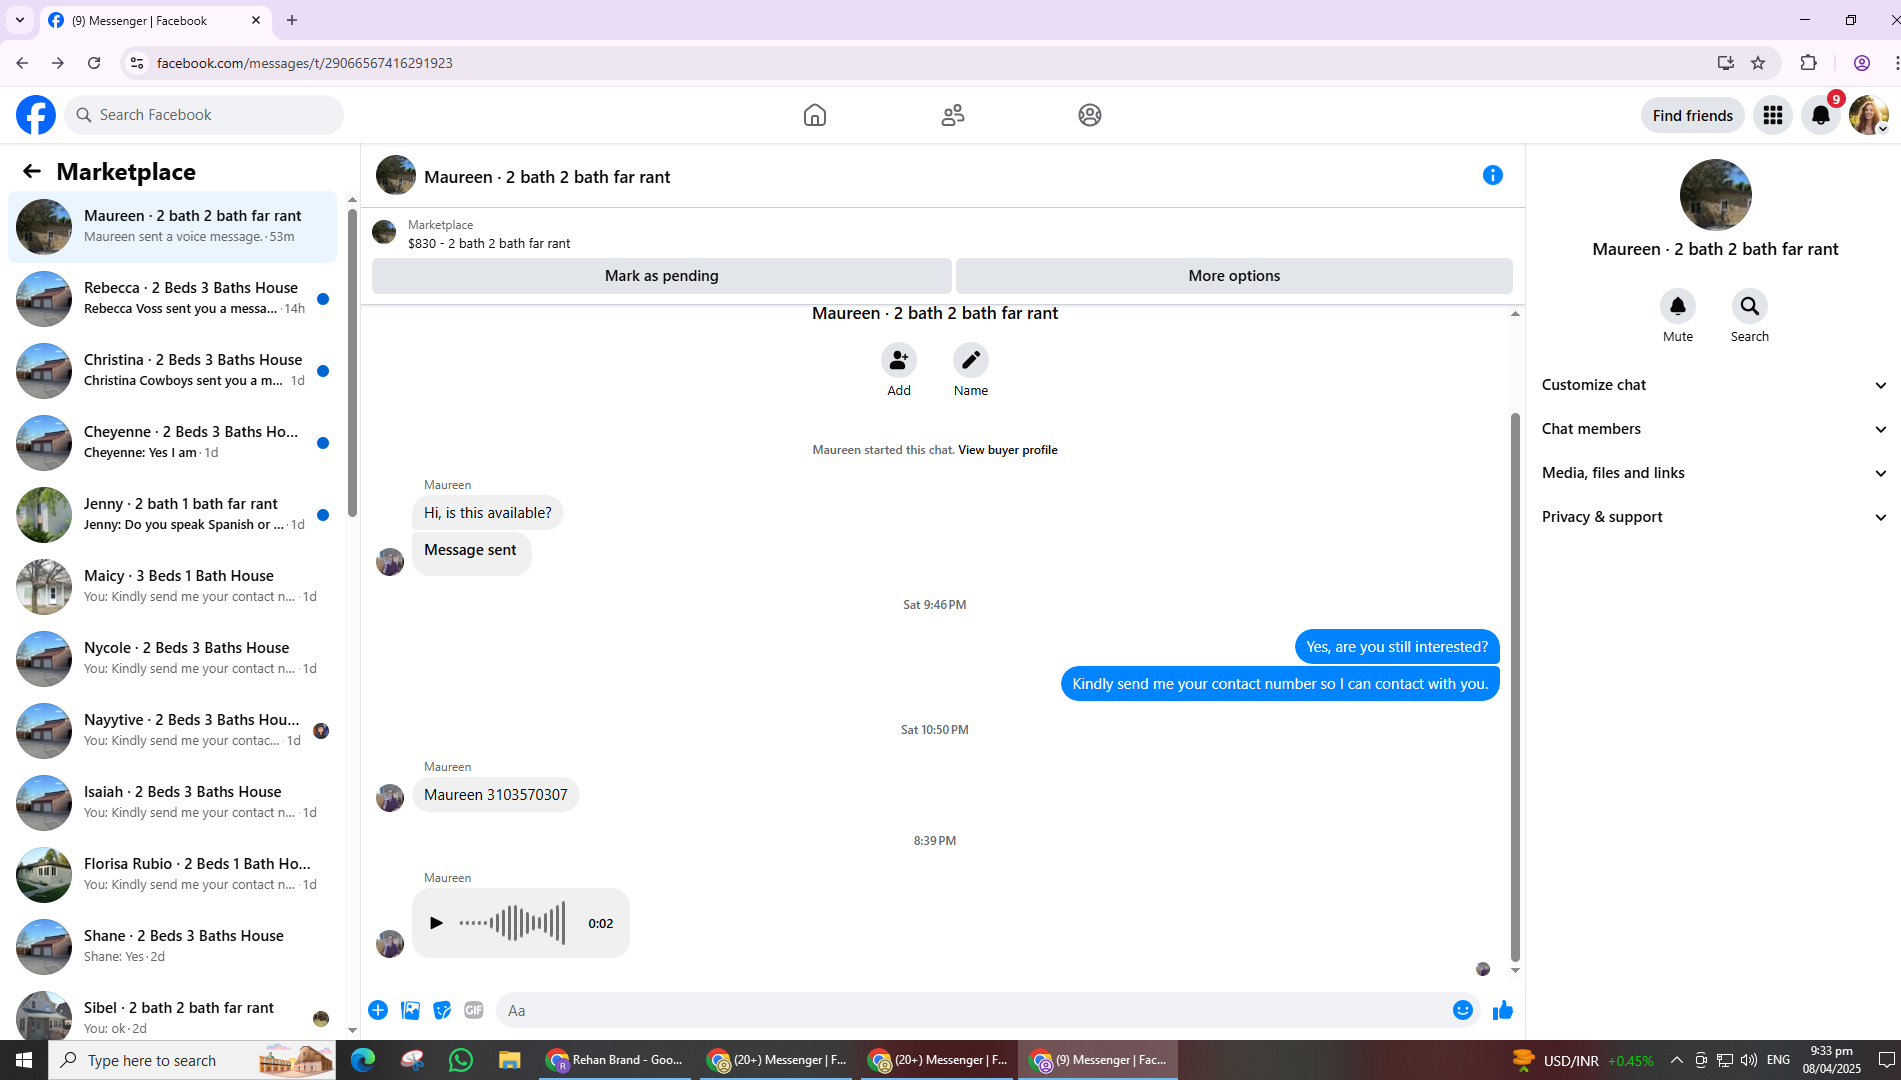
Task: Open new browser tab
Action: click(292, 20)
